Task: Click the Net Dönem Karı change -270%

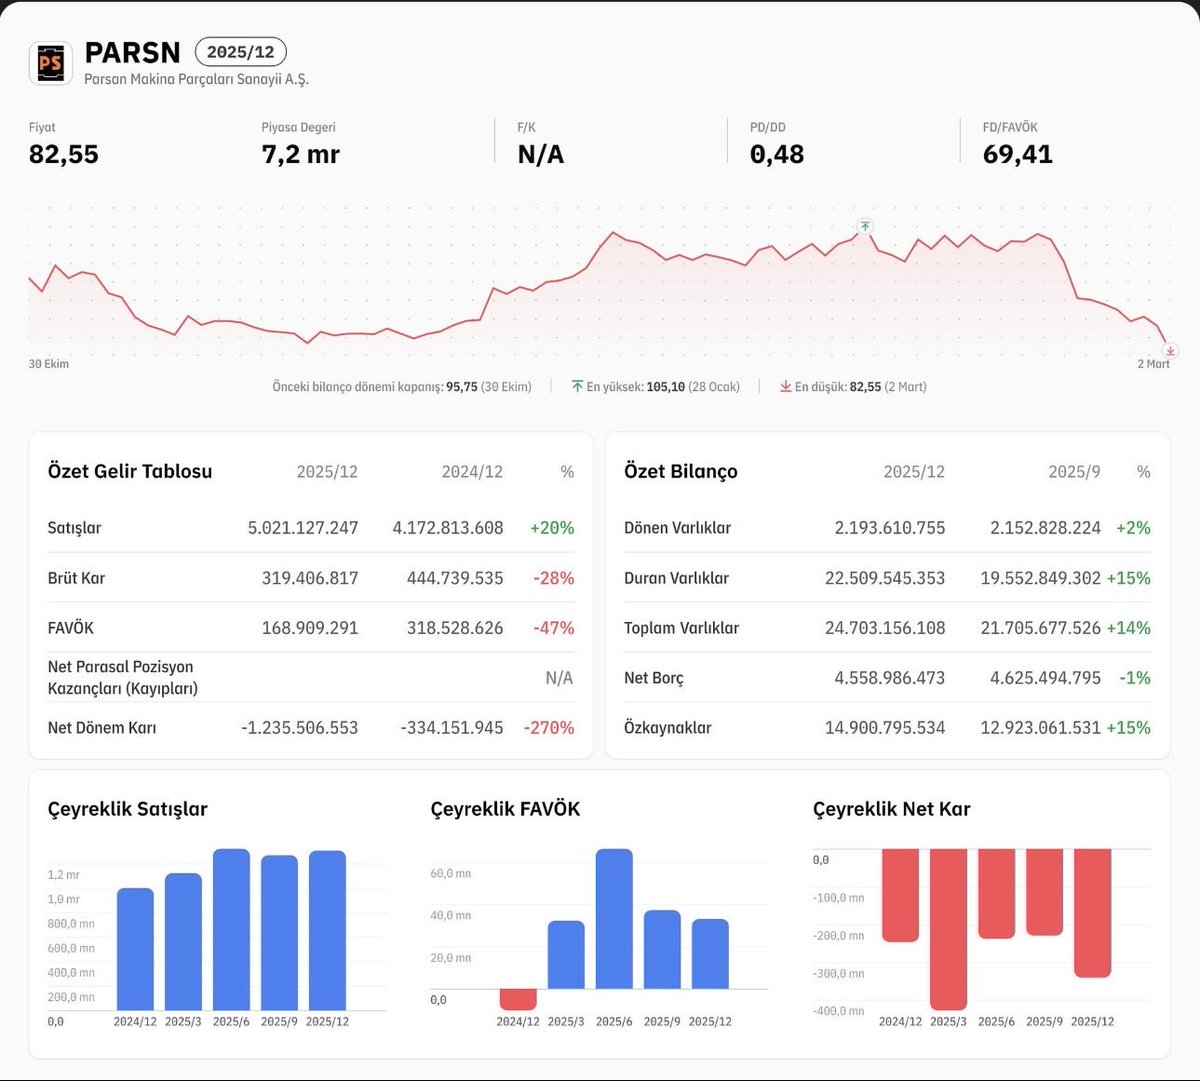Action: coord(549,728)
